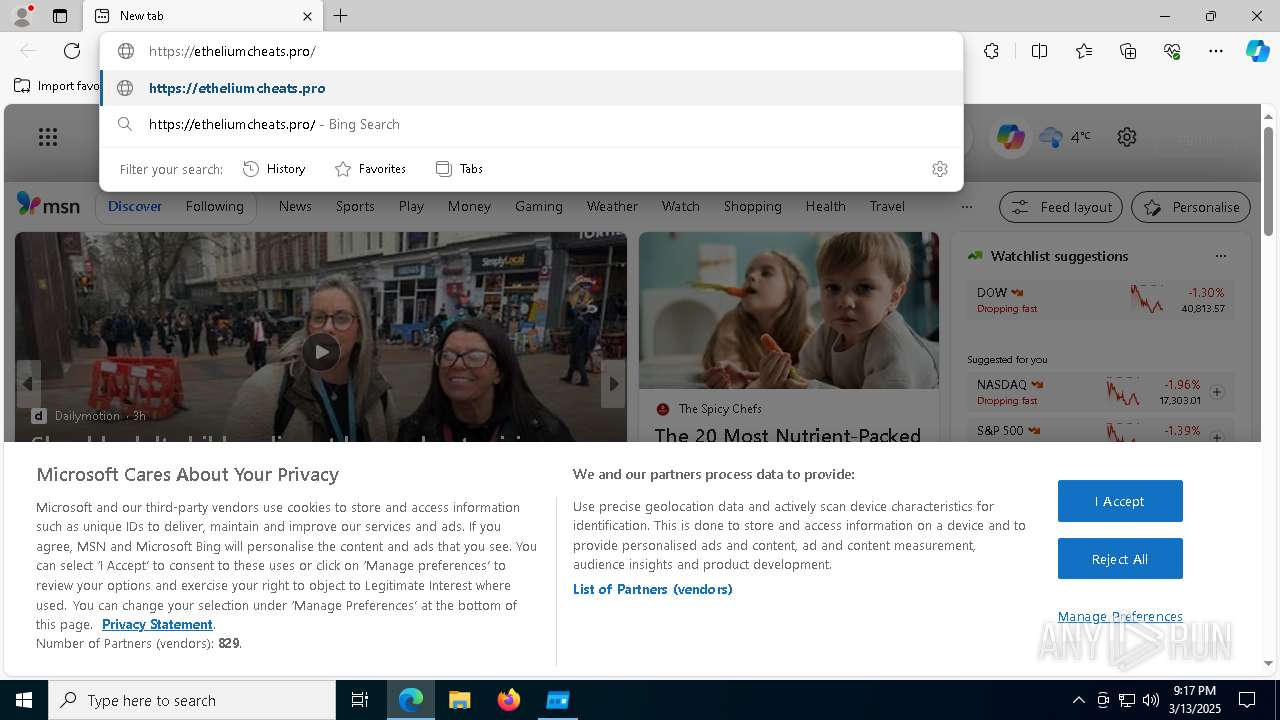This screenshot has height=720, width=1280.
Task: Filter search by History
Action: click(274, 169)
